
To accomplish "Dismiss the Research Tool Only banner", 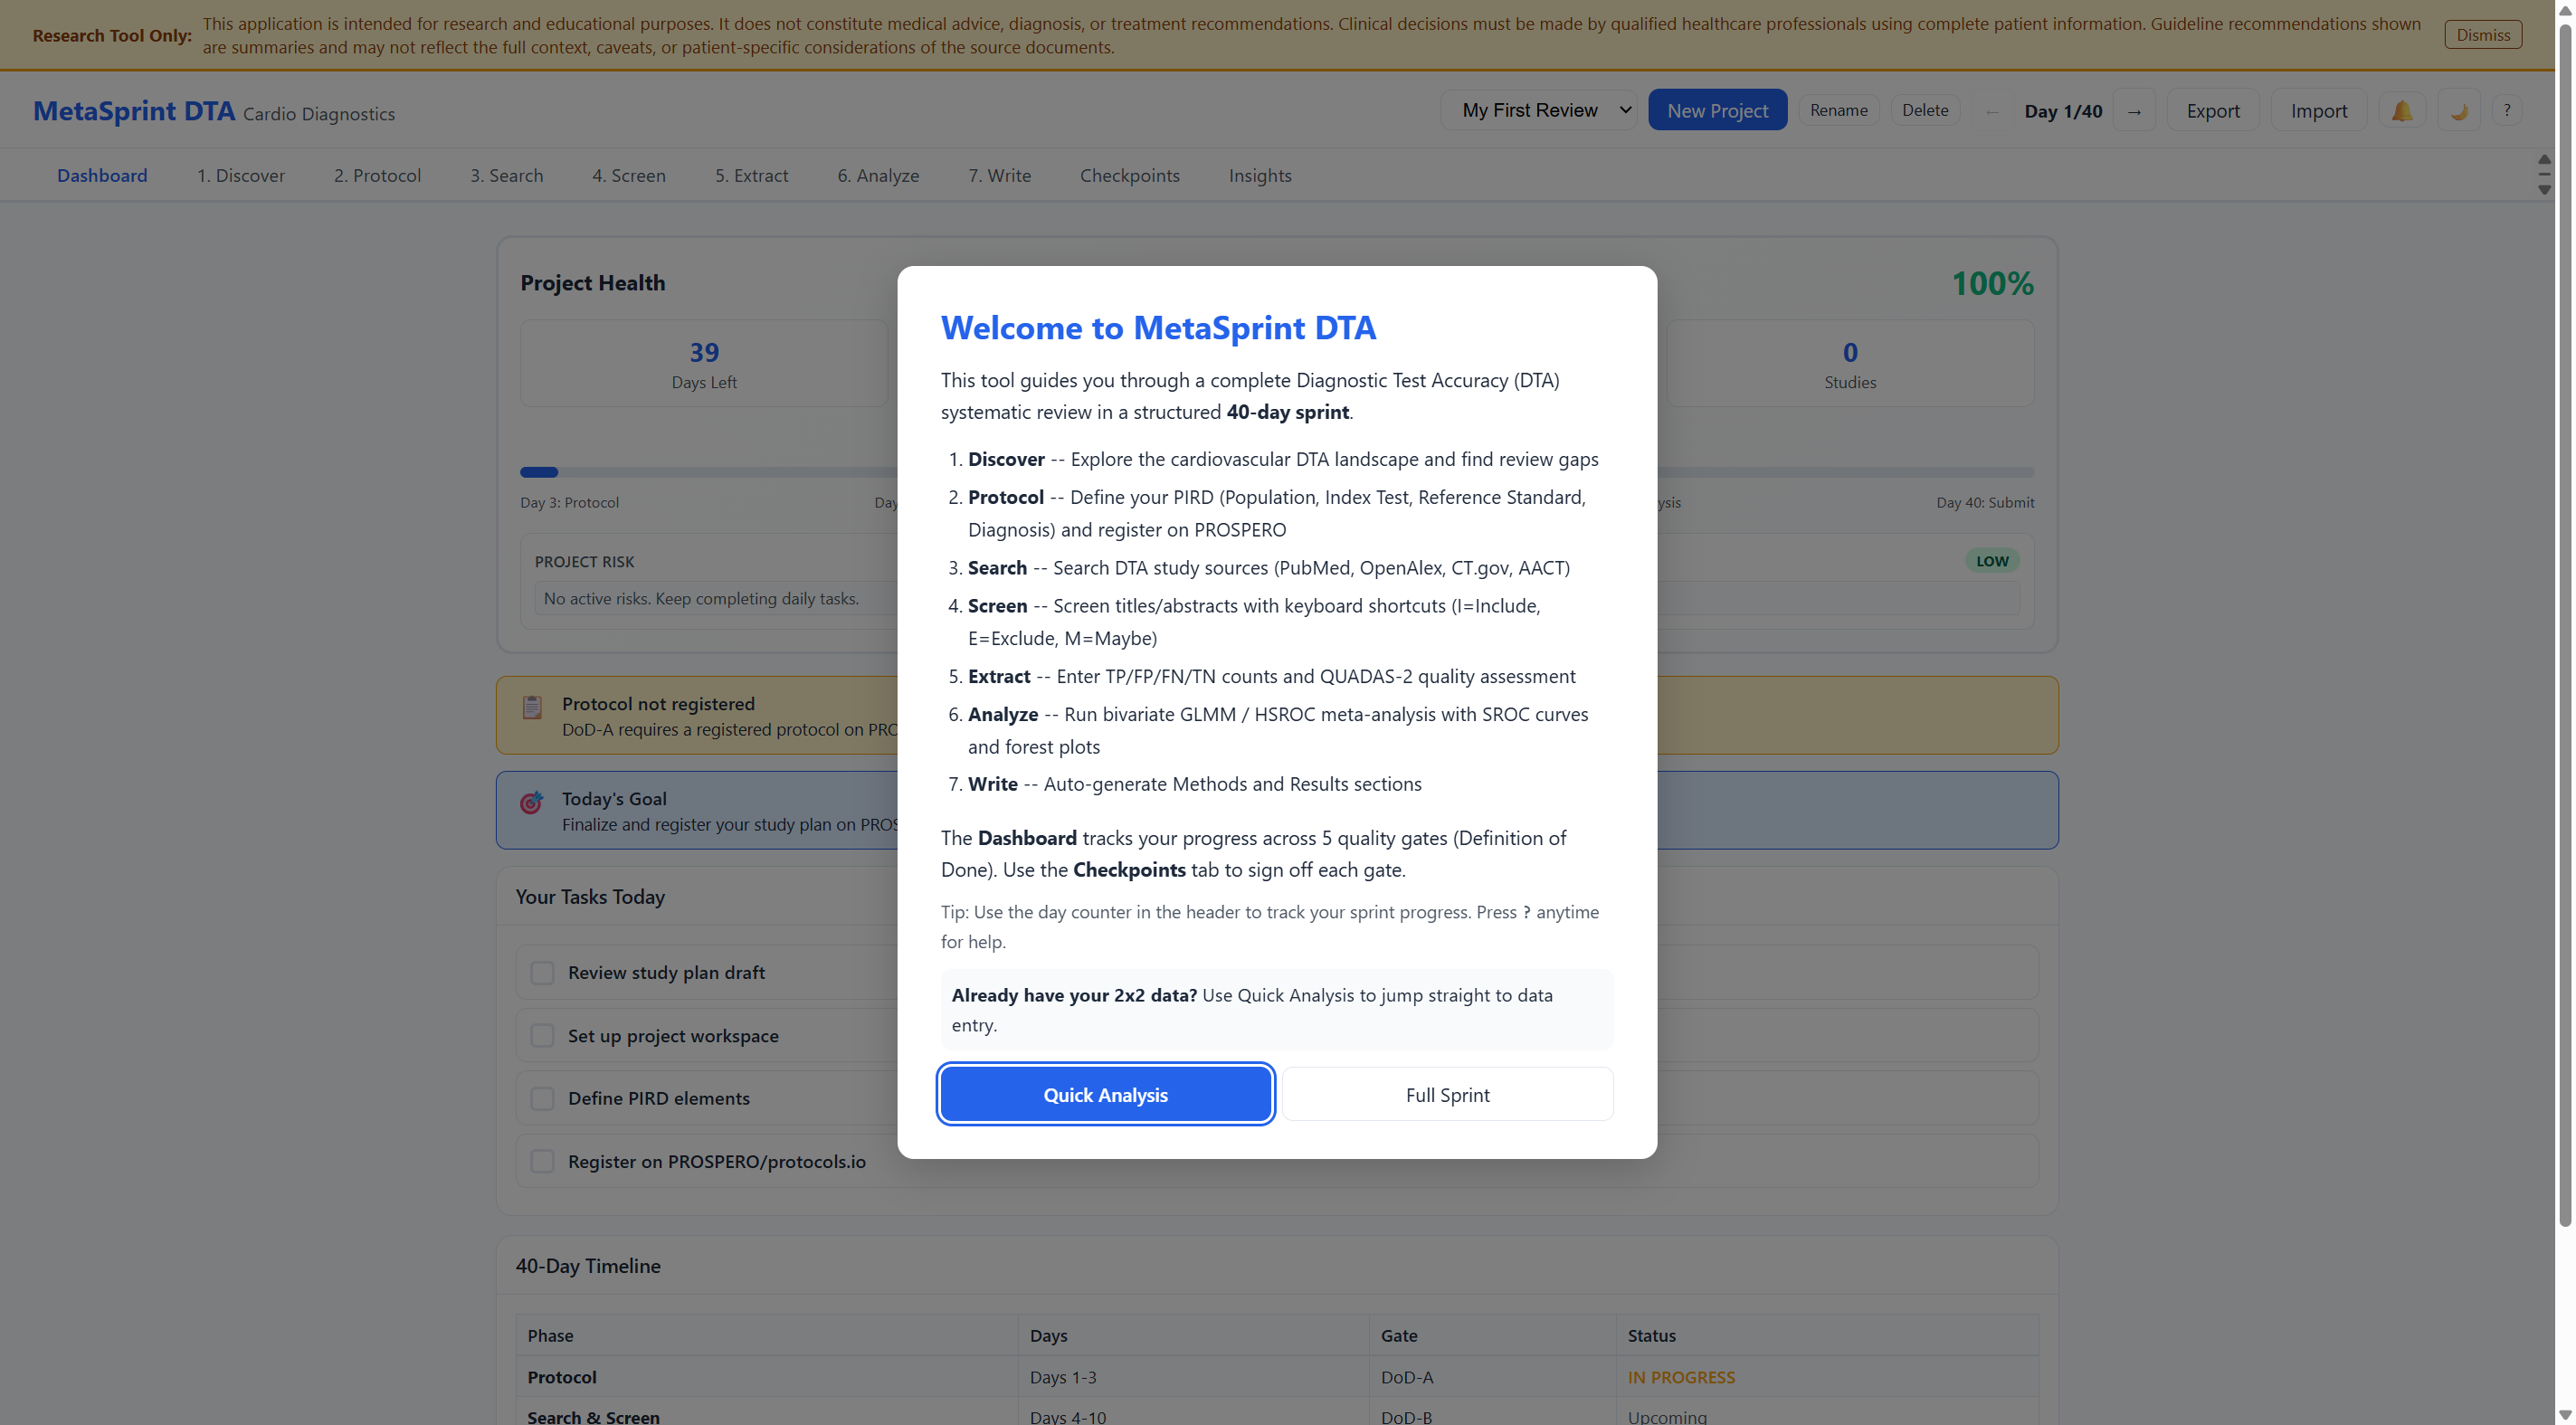I will point(2482,35).
